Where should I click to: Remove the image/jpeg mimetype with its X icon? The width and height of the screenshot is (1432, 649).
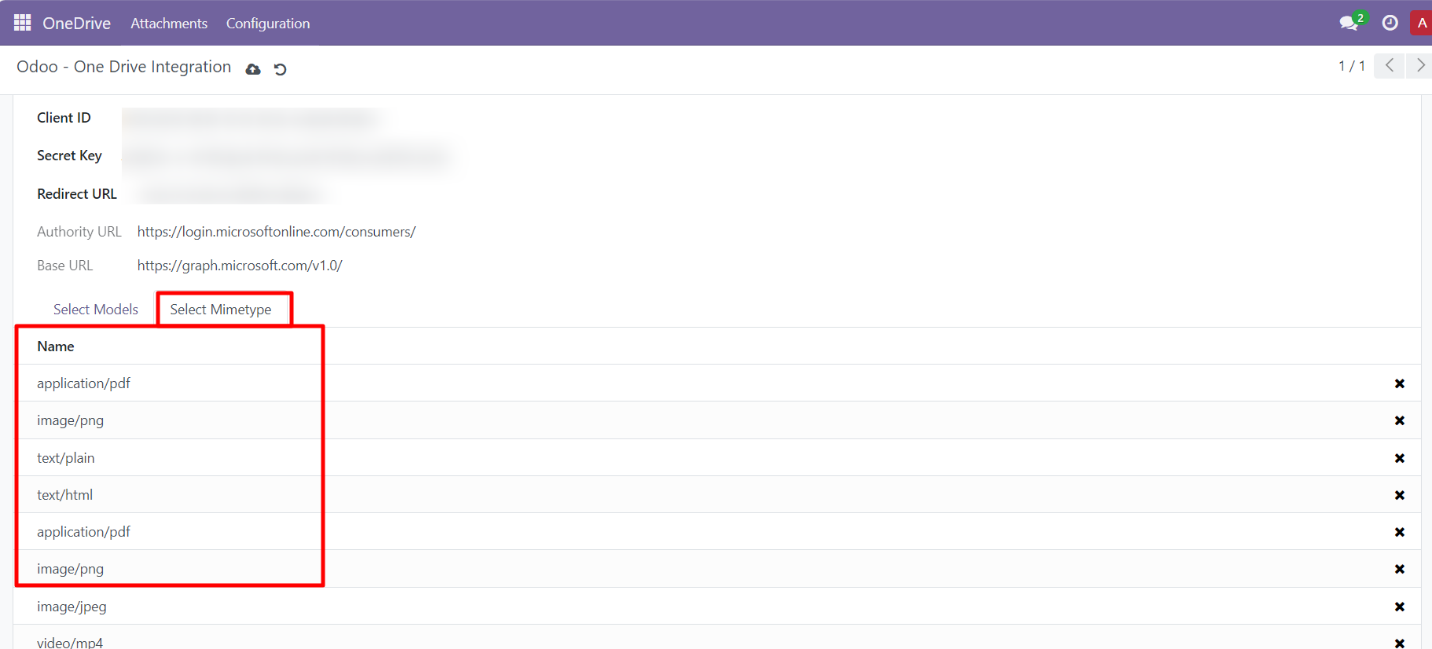1399,606
